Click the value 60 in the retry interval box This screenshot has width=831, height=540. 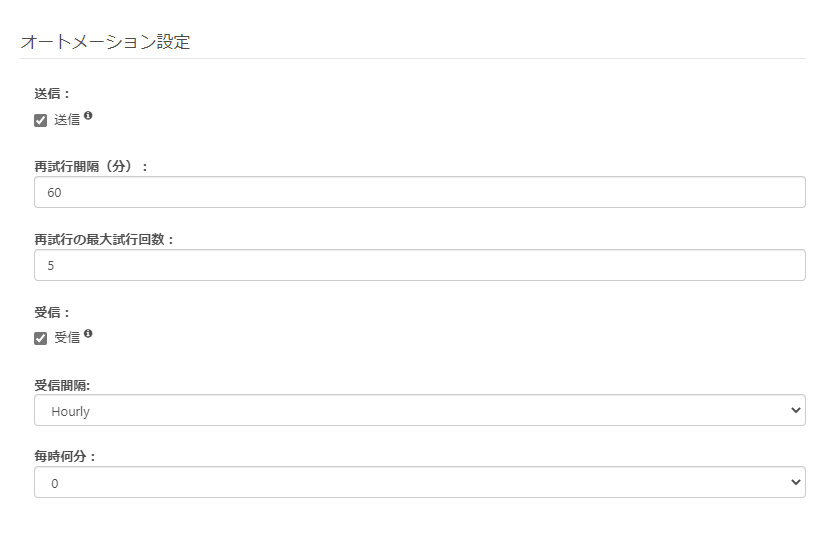(x=55, y=192)
